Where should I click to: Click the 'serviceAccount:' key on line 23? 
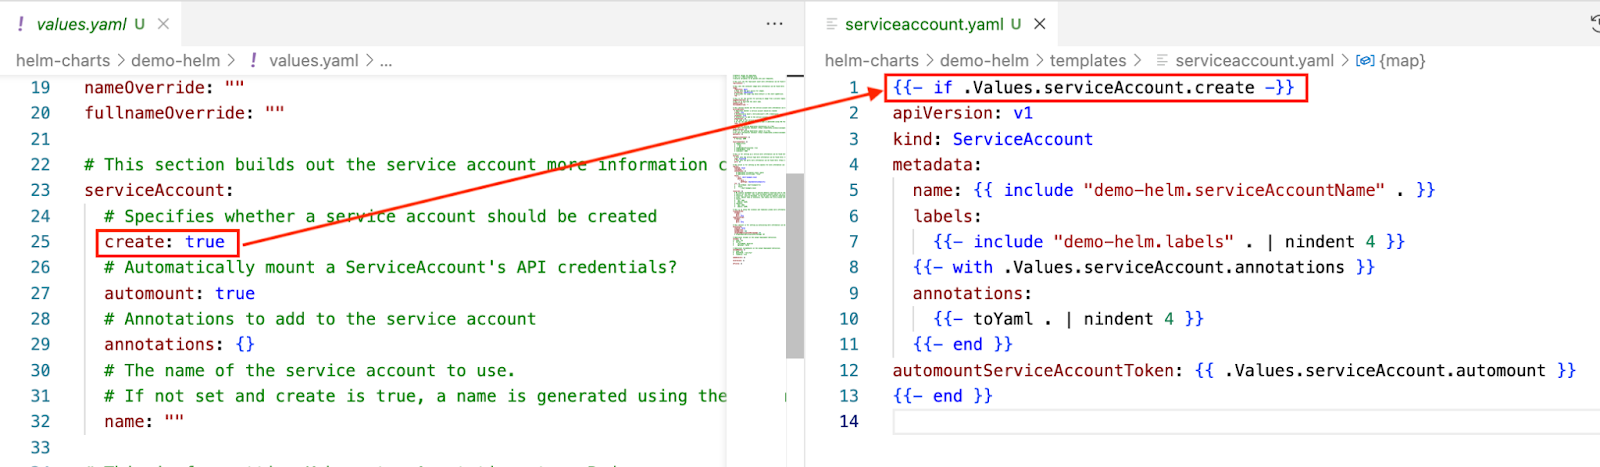(159, 191)
